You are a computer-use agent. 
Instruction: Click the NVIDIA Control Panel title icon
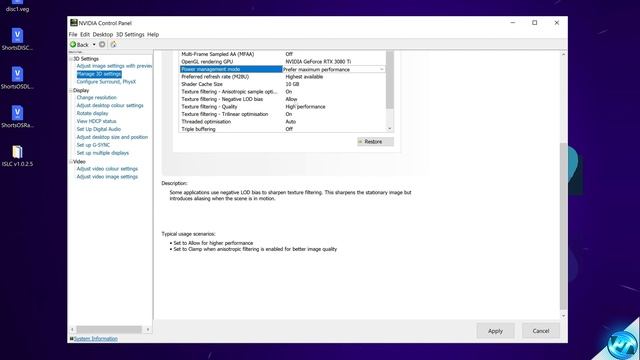point(73,23)
